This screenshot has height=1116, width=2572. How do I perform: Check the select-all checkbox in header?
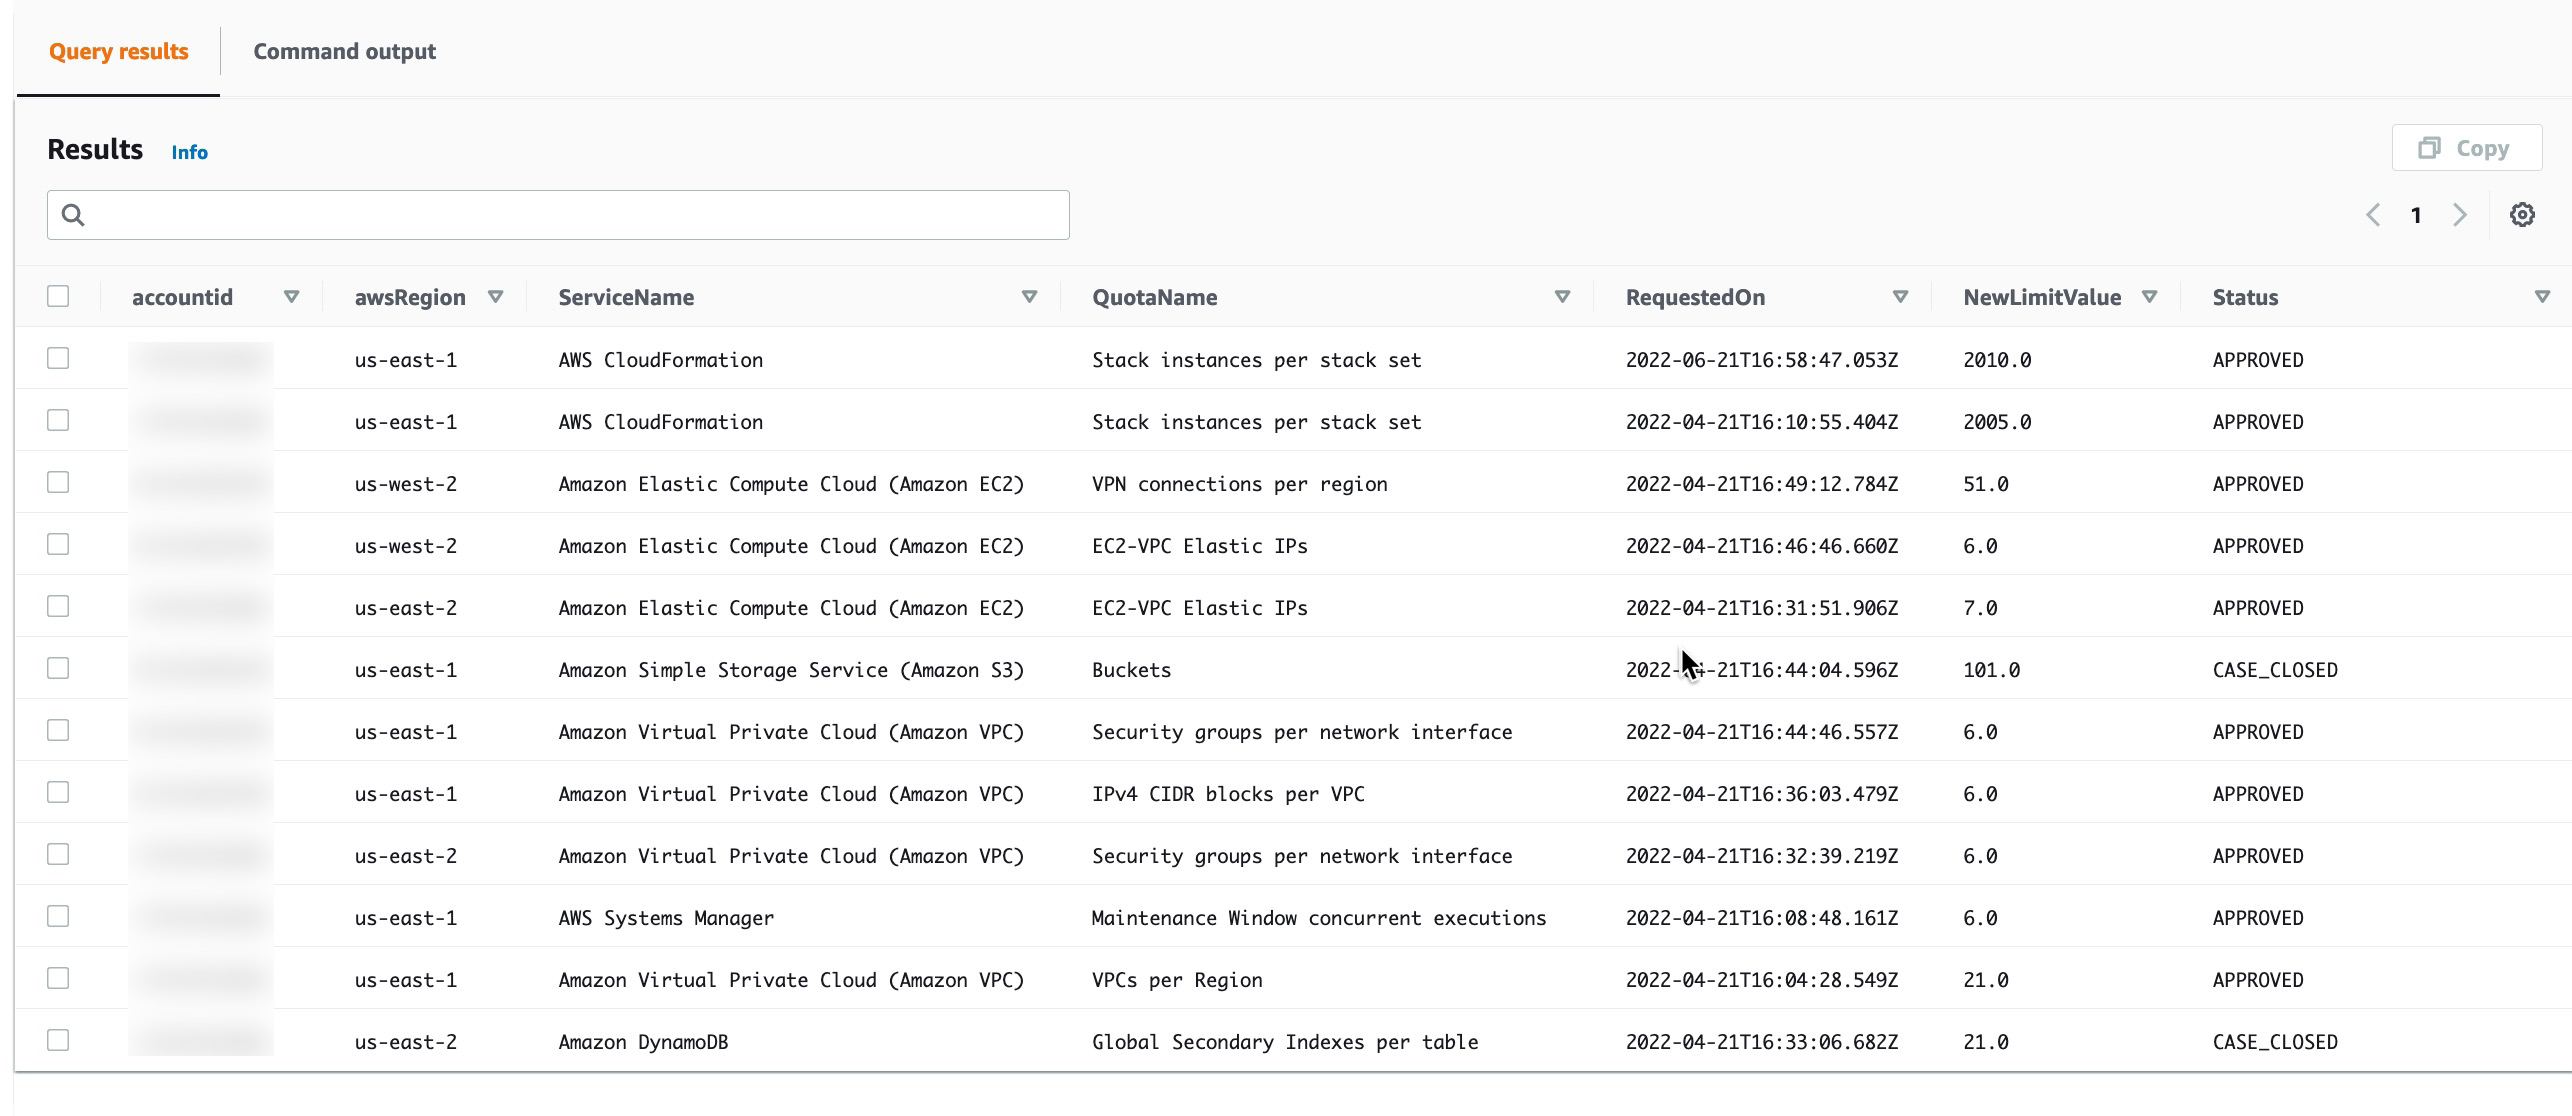[x=58, y=296]
